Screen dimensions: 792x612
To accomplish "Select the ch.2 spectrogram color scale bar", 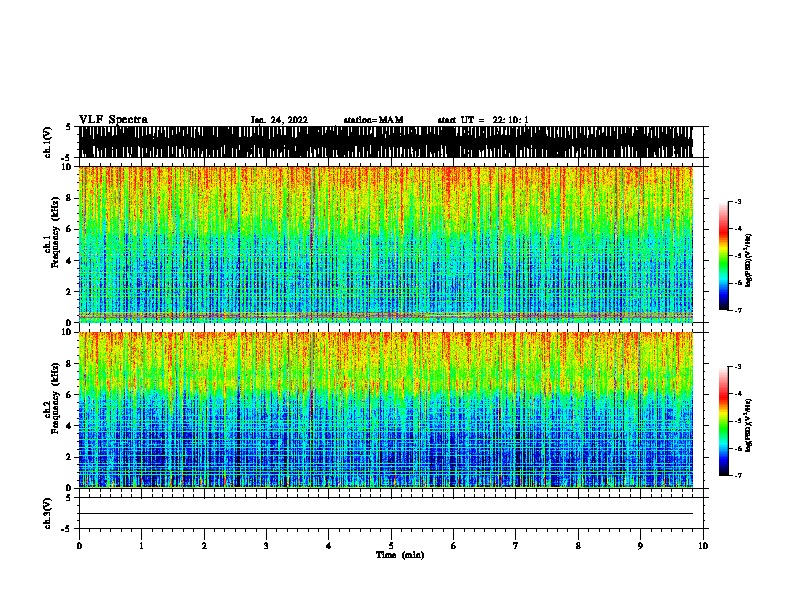I will coord(724,421).
